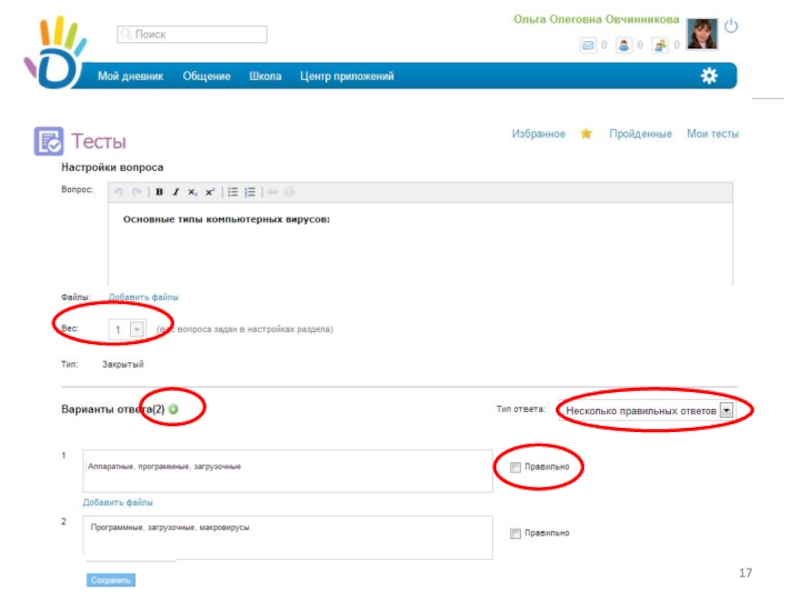
Task: Mark answer 1 as Правильно
Action: [515, 467]
